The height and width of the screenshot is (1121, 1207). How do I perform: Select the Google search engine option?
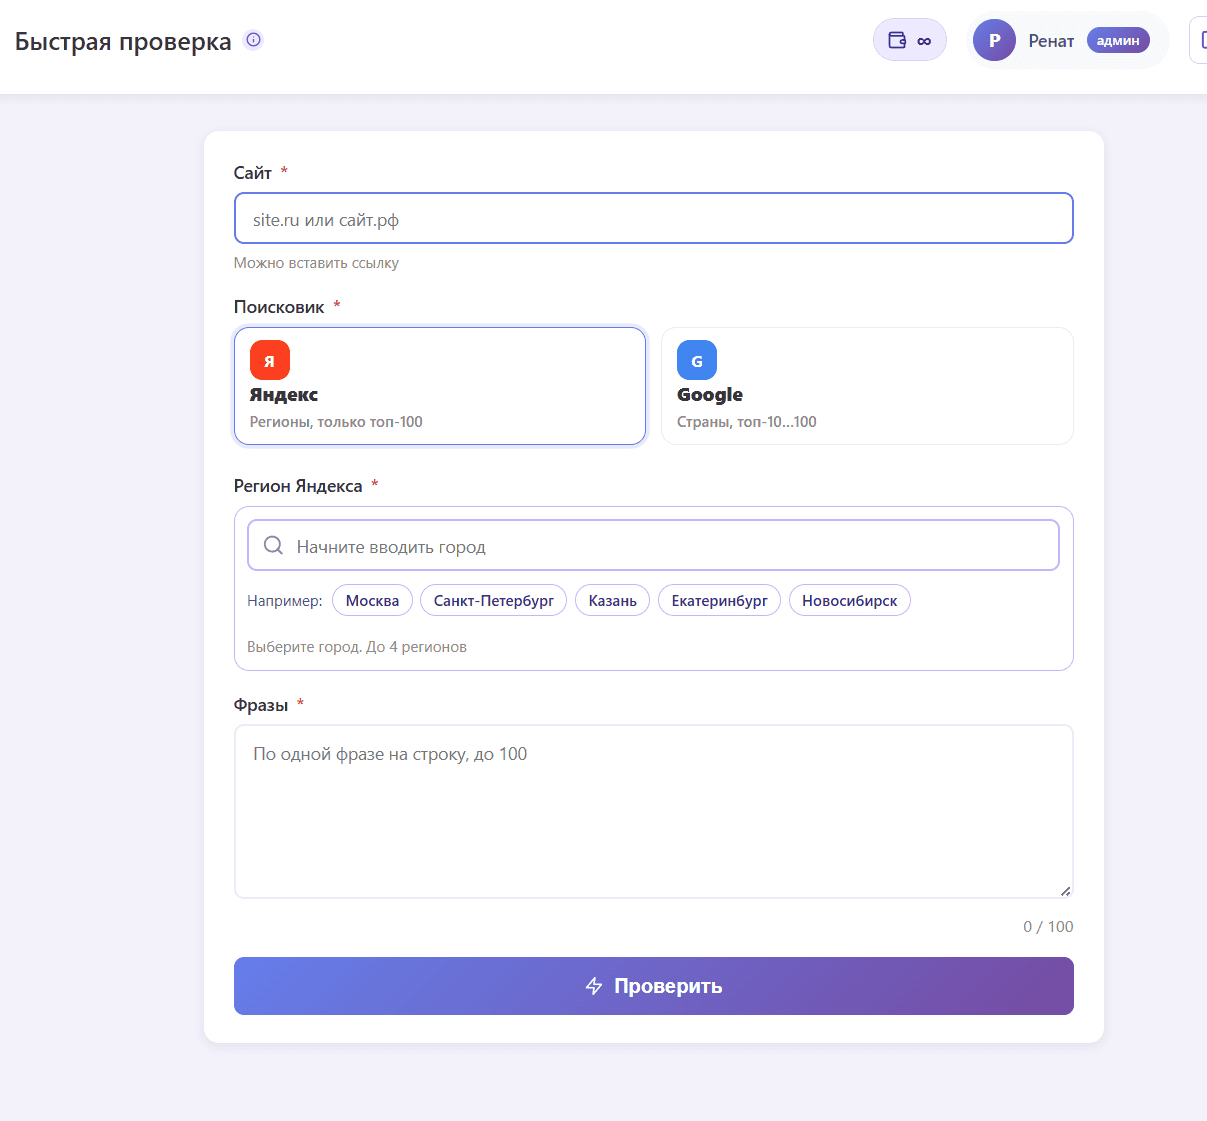point(867,386)
